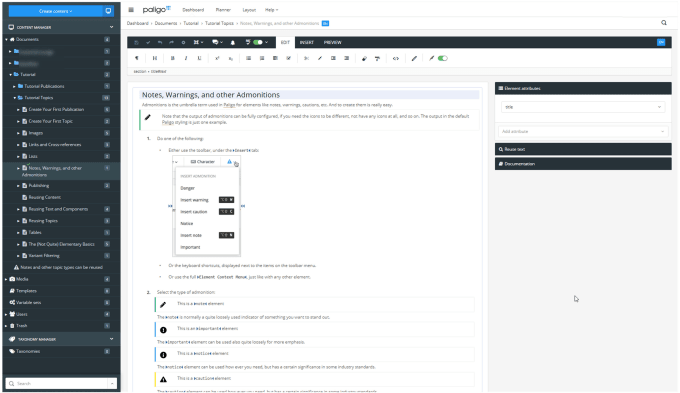This screenshot has width=680, height=393.
Task: Select the Images topic in tree
Action: (36, 133)
